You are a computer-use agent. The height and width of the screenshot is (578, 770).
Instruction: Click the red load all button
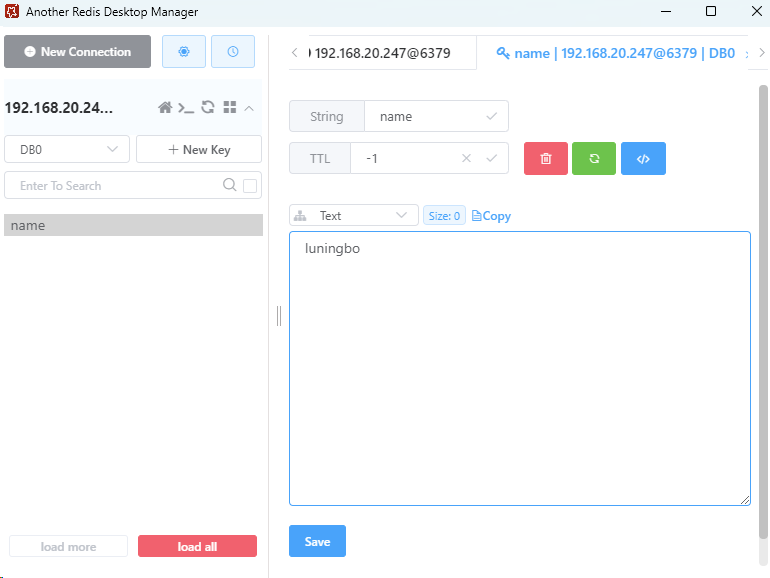[x=197, y=546]
